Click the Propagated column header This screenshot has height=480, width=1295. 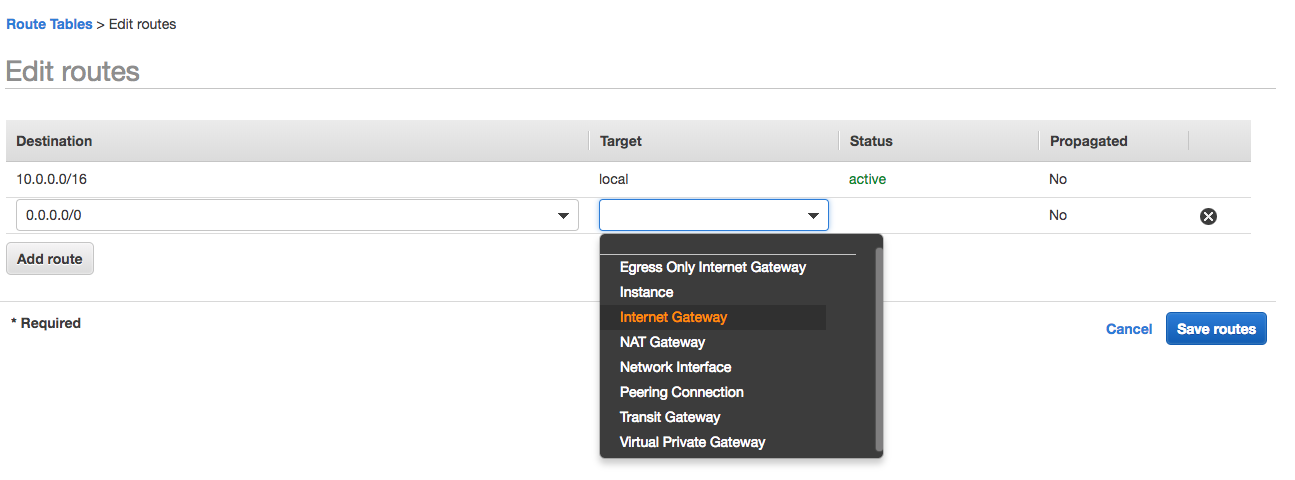1088,141
